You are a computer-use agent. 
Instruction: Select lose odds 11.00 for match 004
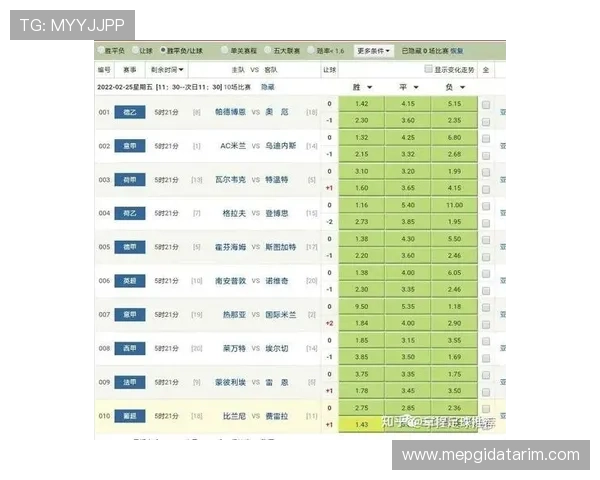pyautogui.click(x=454, y=205)
